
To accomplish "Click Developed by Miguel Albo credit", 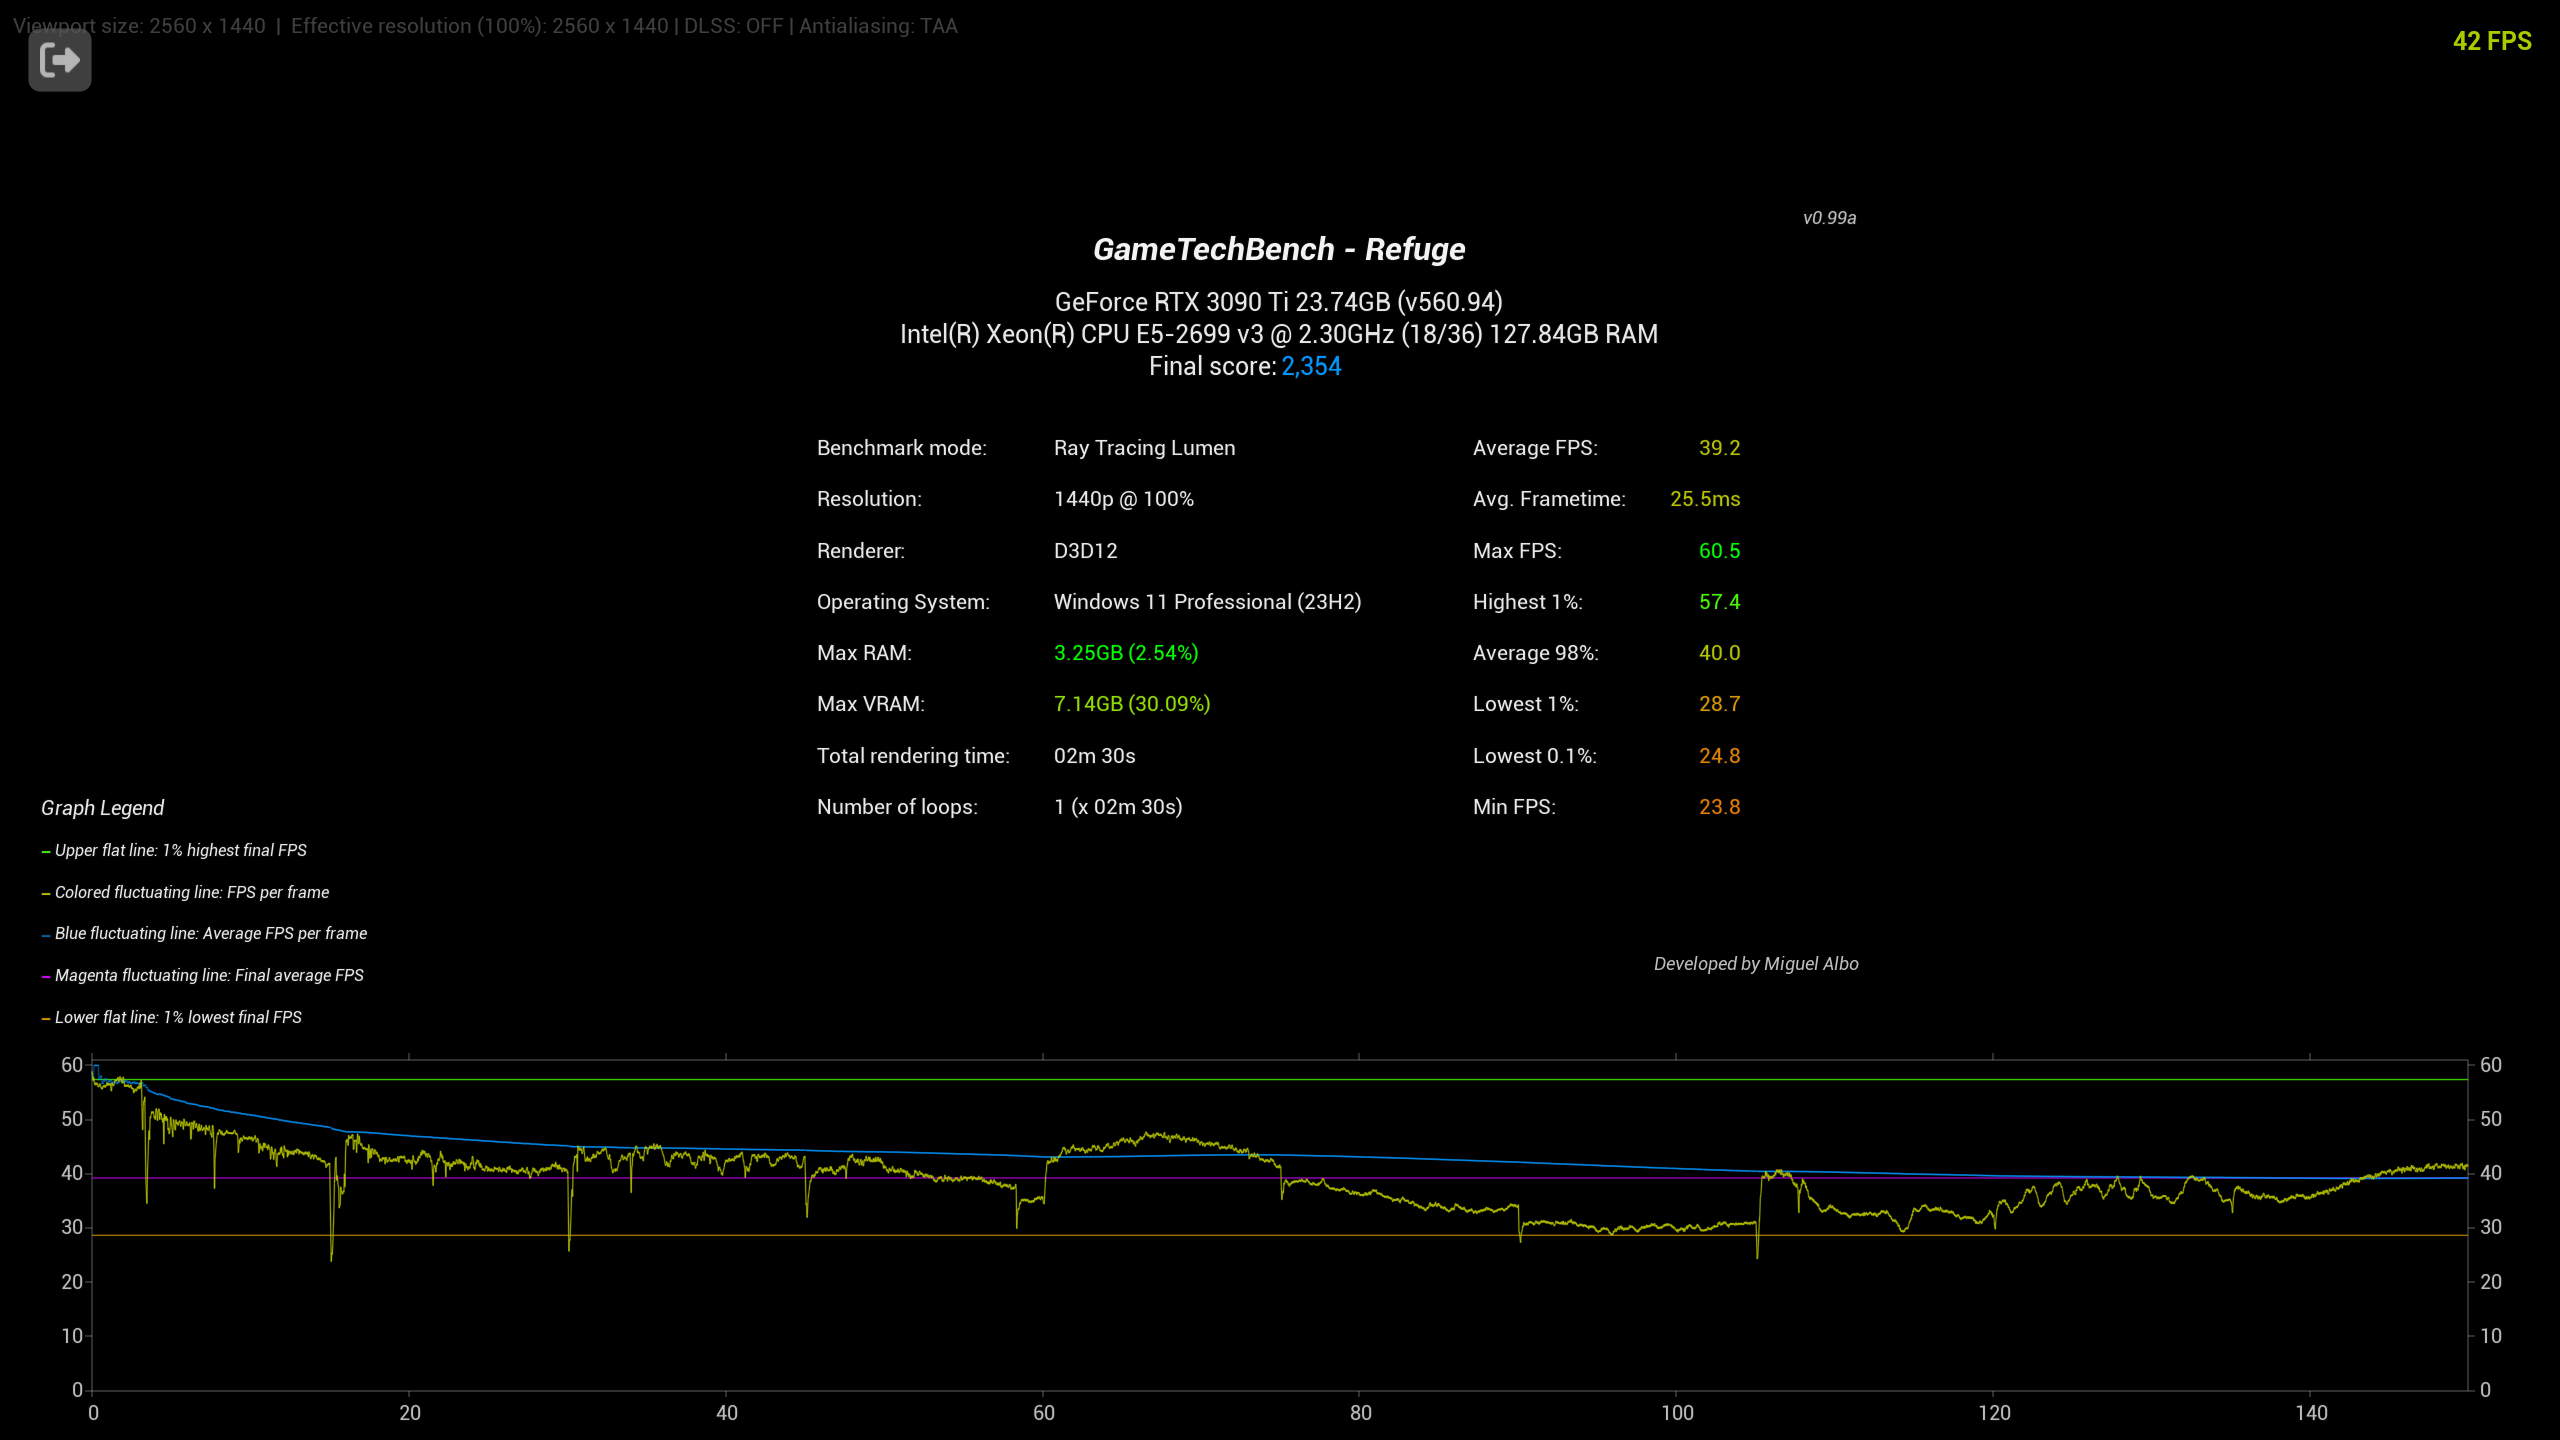I will tap(1755, 964).
